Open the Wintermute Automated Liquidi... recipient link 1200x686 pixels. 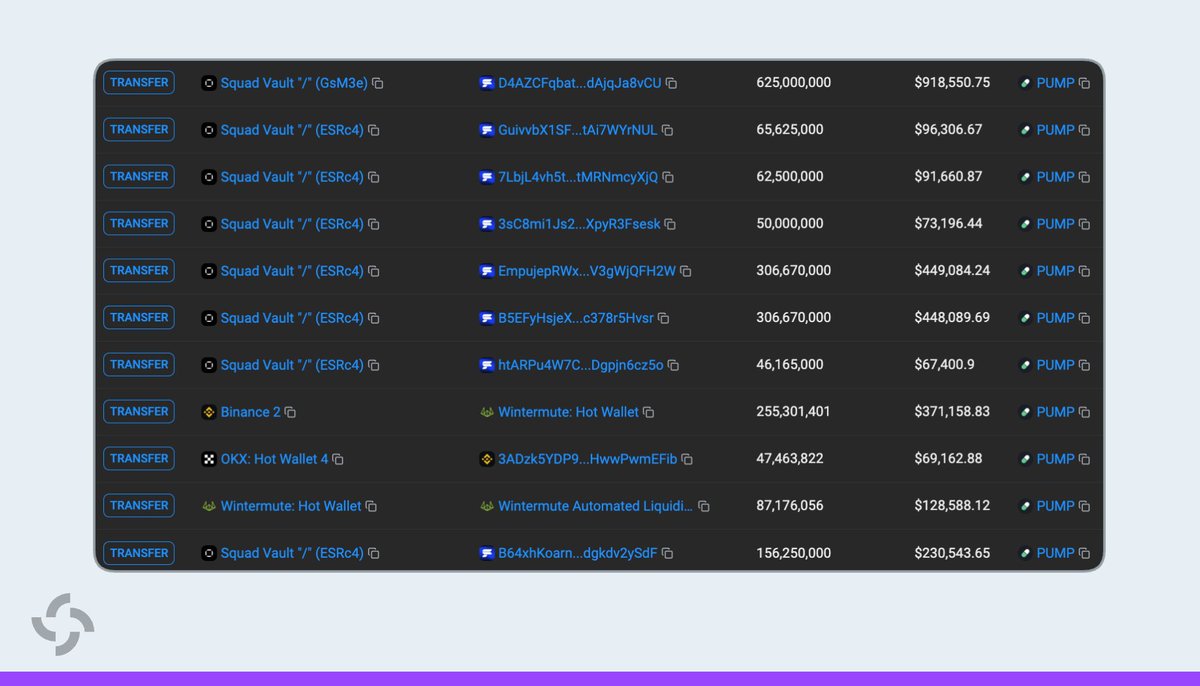tap(596, 506)
